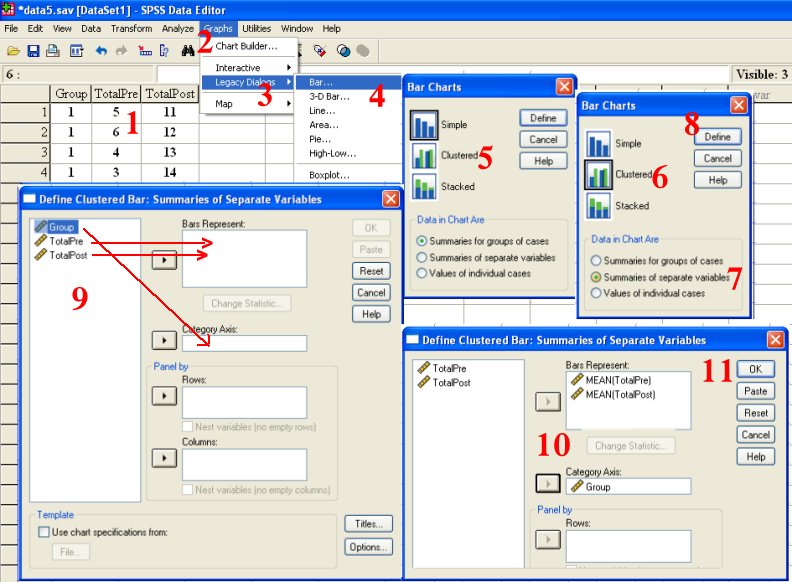This screenshot has height=582, width=792.
Task: Select Summaries for groups of cases in right Bar Charts dialog
Action: (x=596, y=261)
